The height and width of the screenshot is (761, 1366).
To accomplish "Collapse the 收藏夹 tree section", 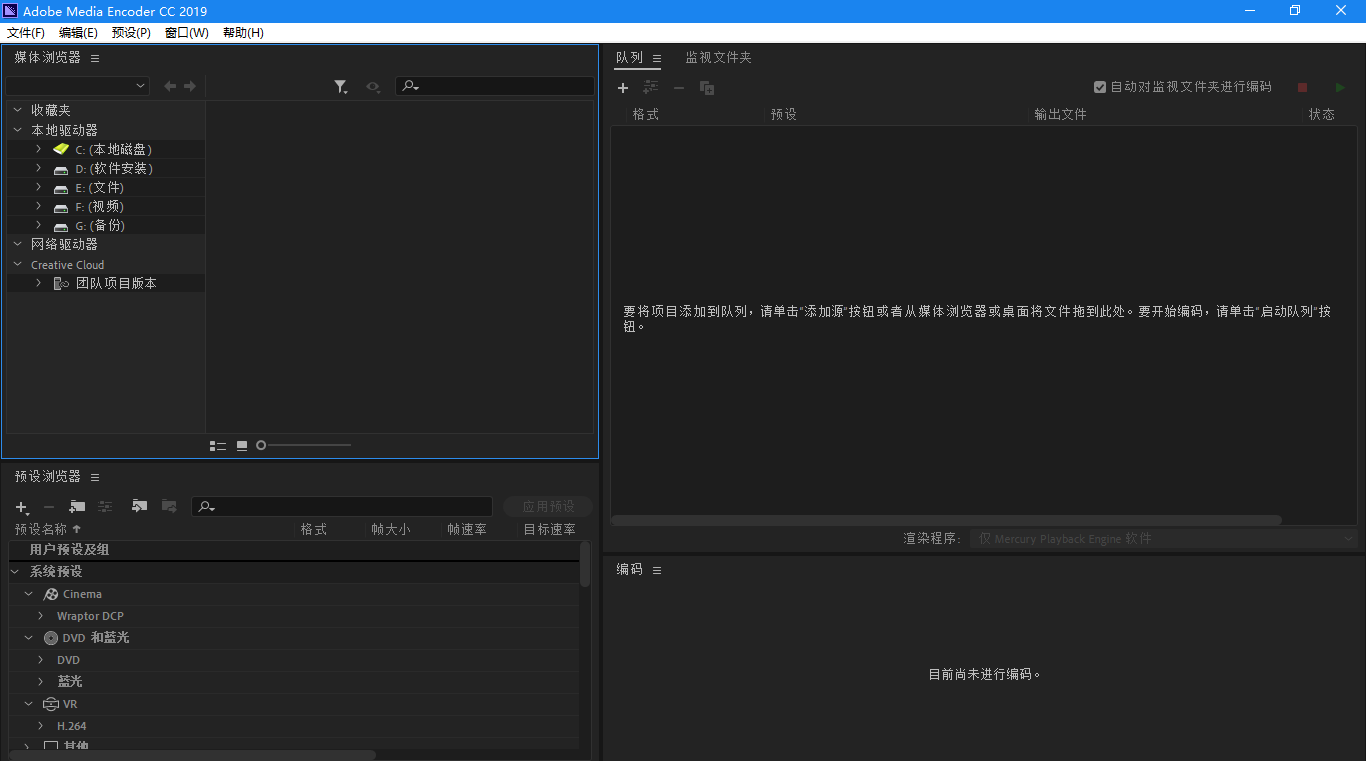I will [x=18, y=110].
